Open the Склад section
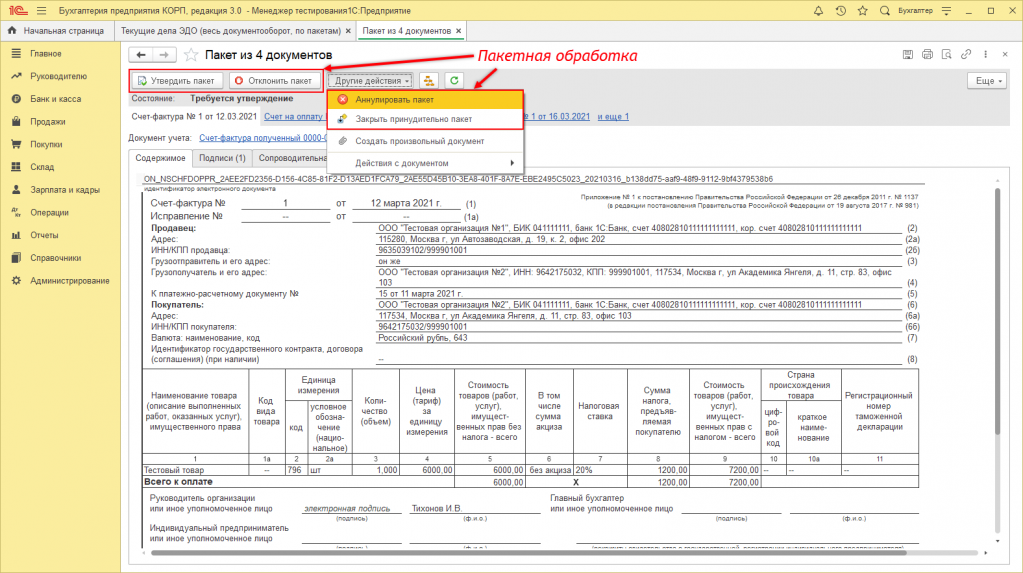Image resolution: width=1023 pixels, height=573 pixels. tap(42, 167)
